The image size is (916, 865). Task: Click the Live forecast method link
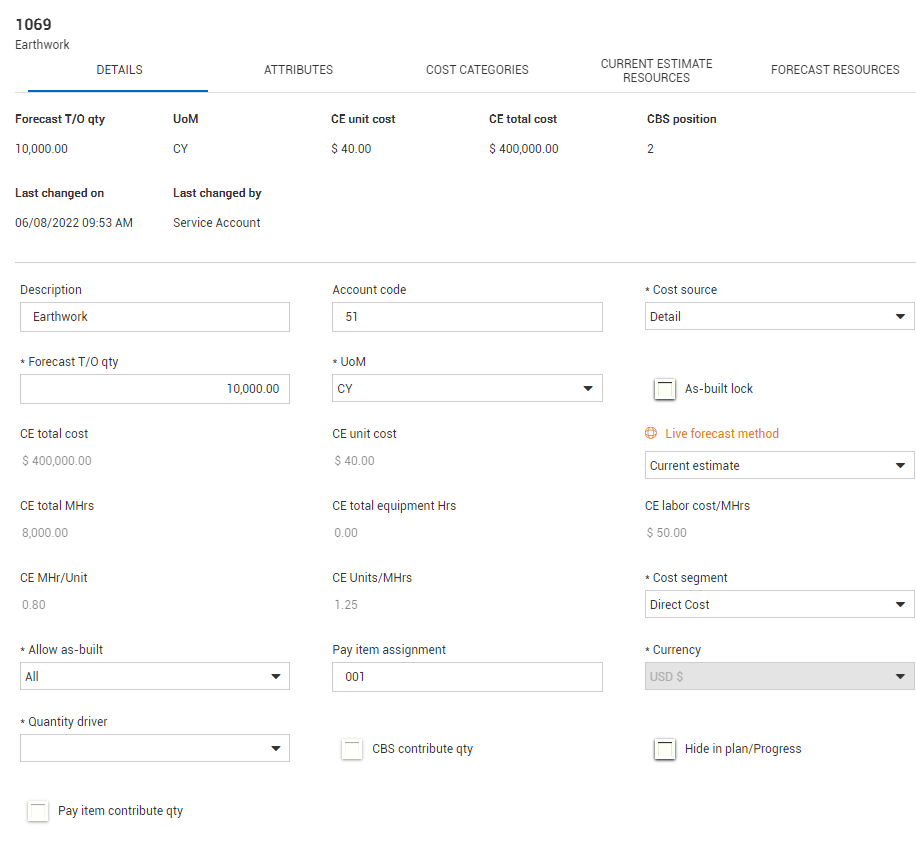721,434
